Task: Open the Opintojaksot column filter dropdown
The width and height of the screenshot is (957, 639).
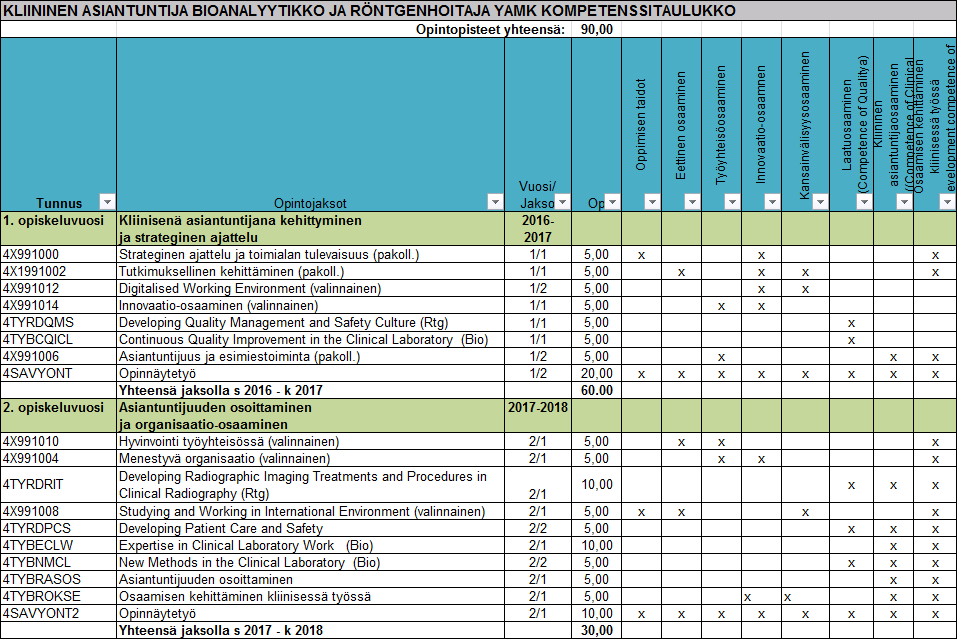Action: tap(493, 202)
